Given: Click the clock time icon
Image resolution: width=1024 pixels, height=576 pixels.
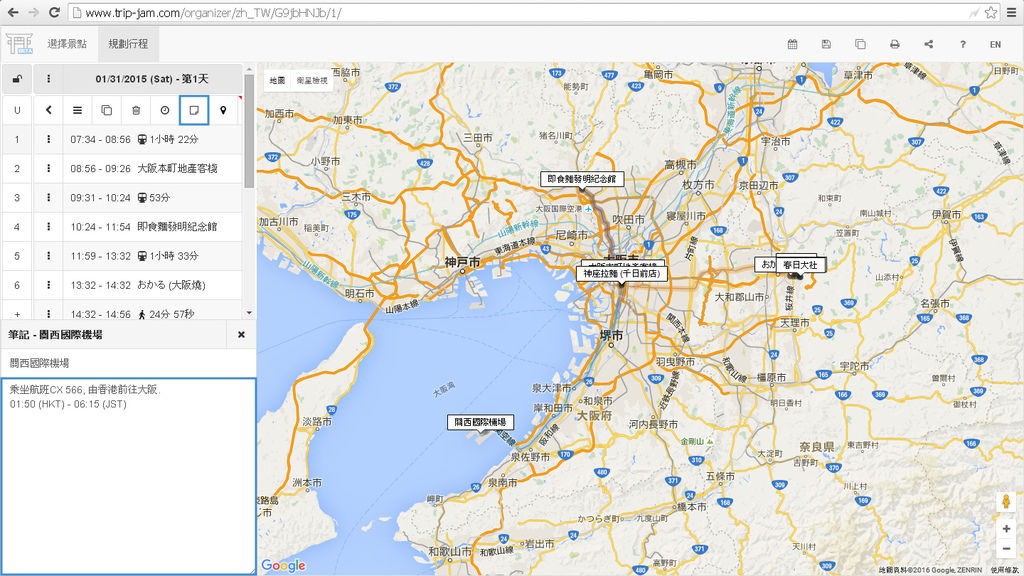Looking at the screenshot, I should 165,110.
